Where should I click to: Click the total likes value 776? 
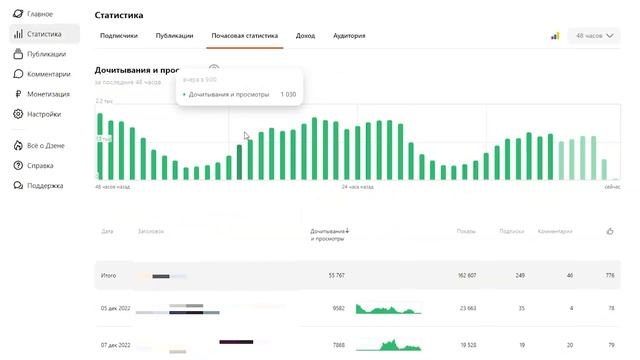(610, 276)
